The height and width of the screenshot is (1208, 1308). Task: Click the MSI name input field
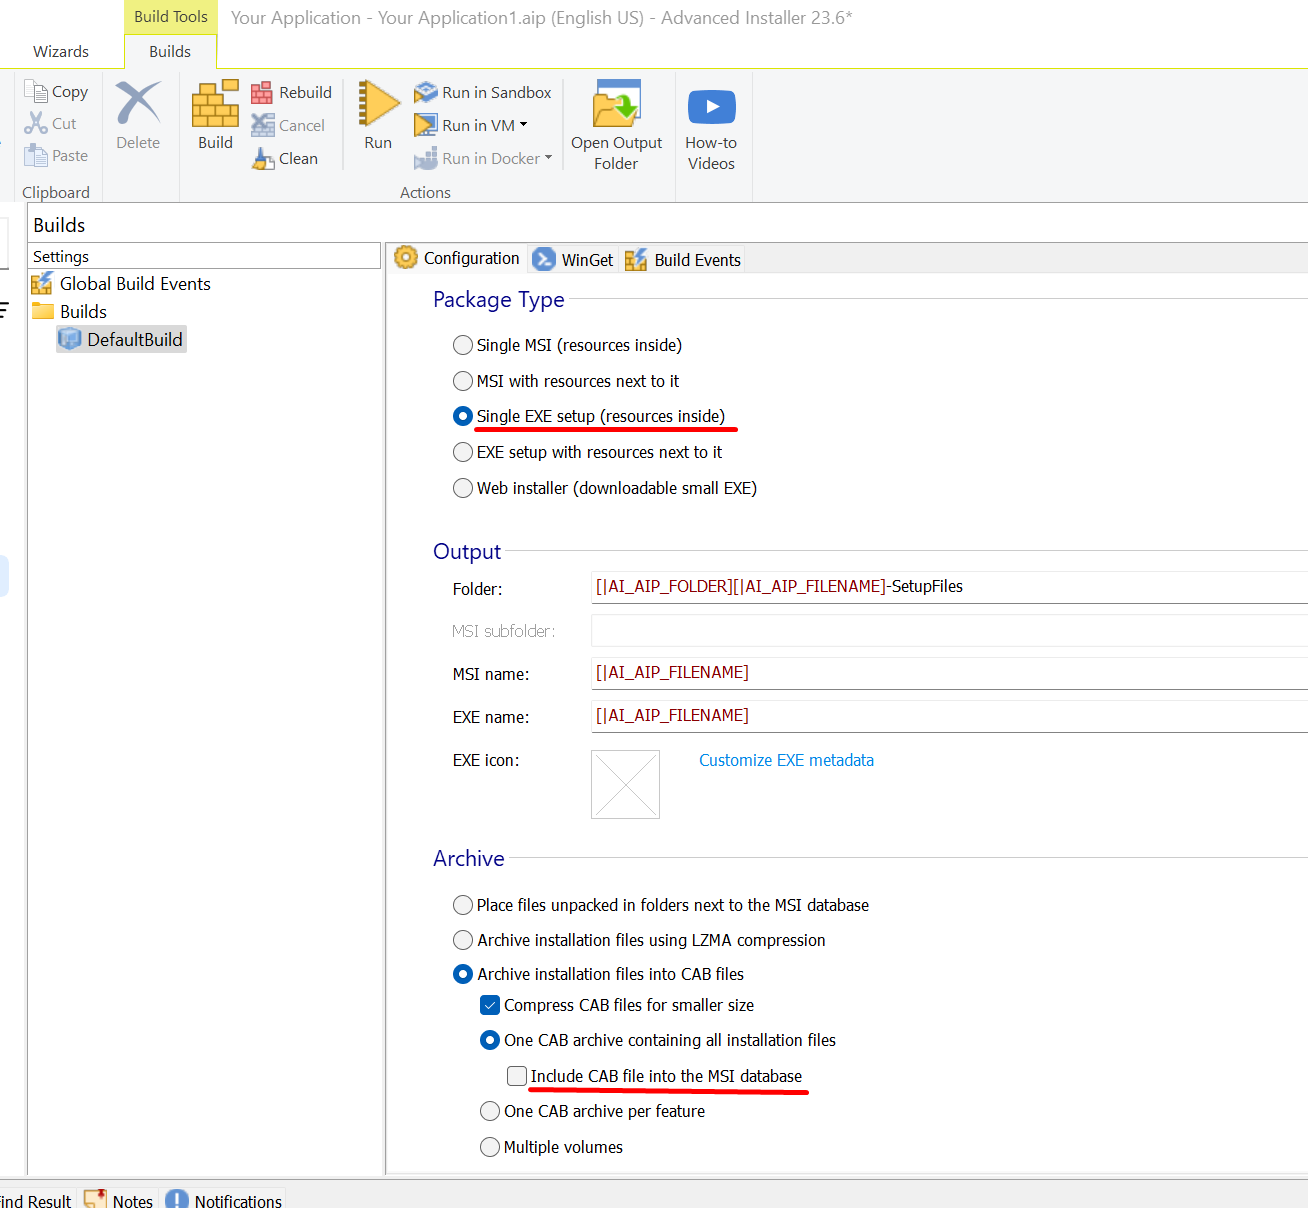click(949, 673)
